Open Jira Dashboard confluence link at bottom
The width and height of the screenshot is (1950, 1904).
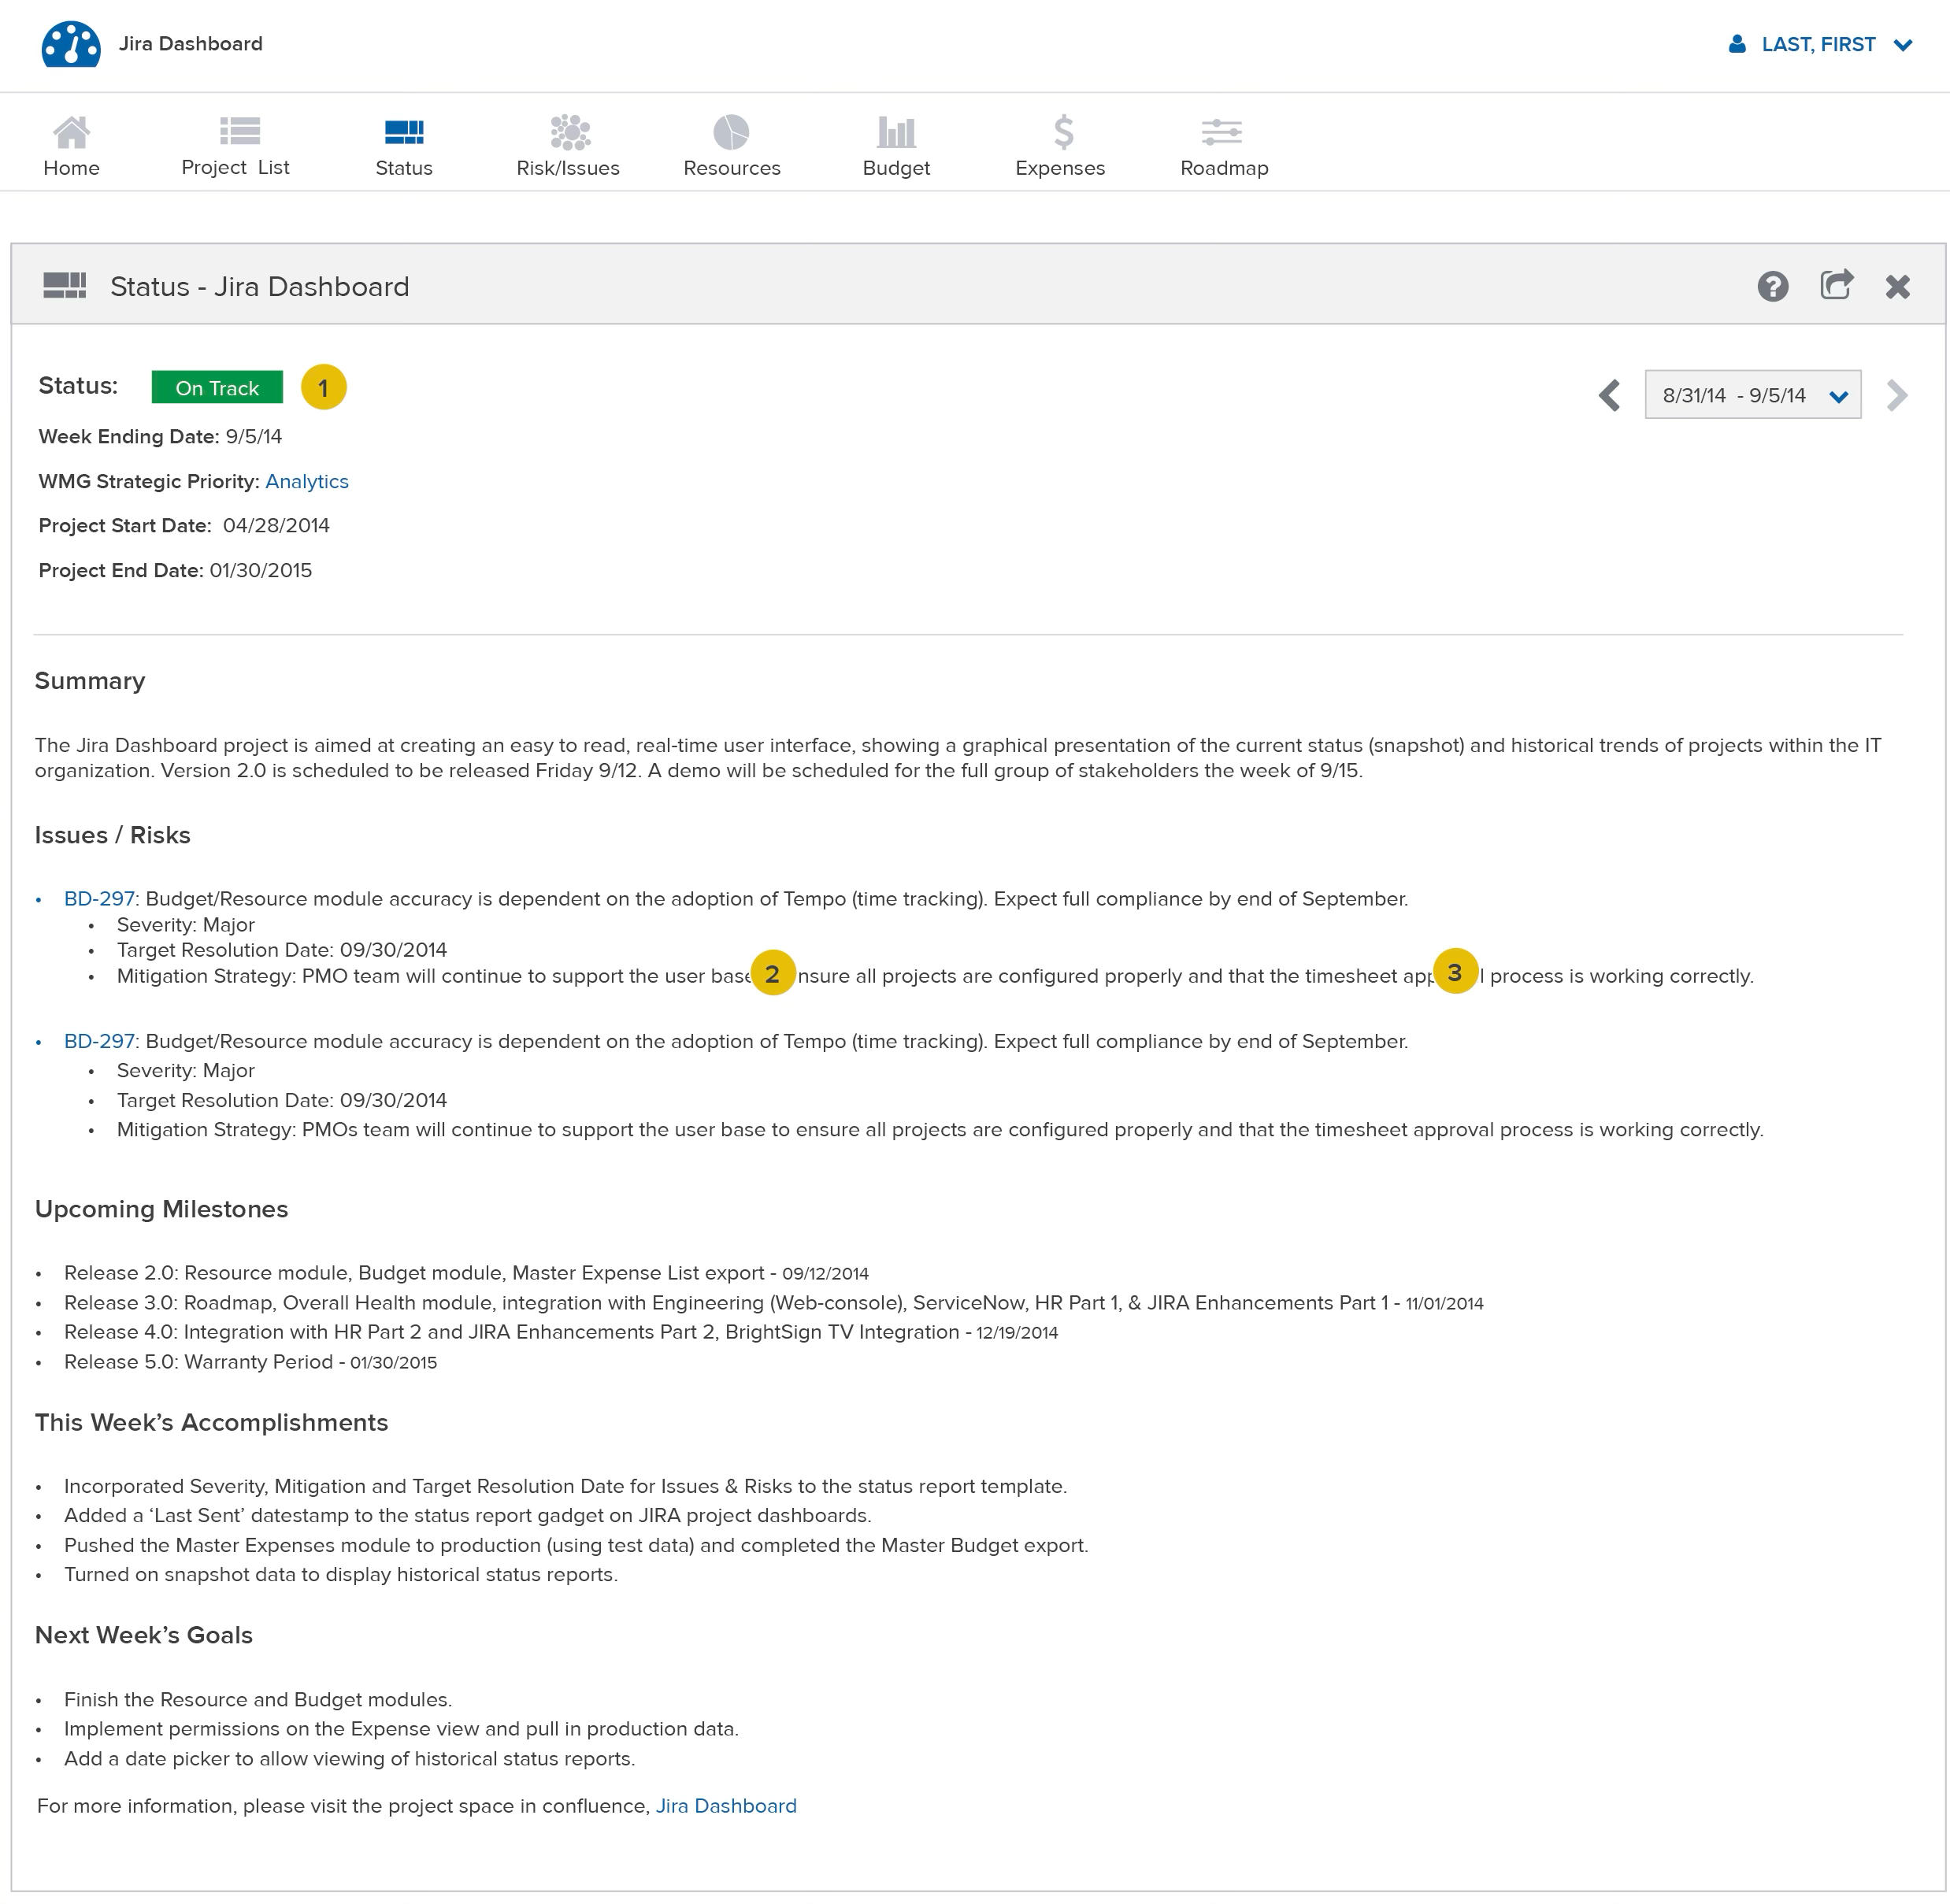pos(726,1807)
